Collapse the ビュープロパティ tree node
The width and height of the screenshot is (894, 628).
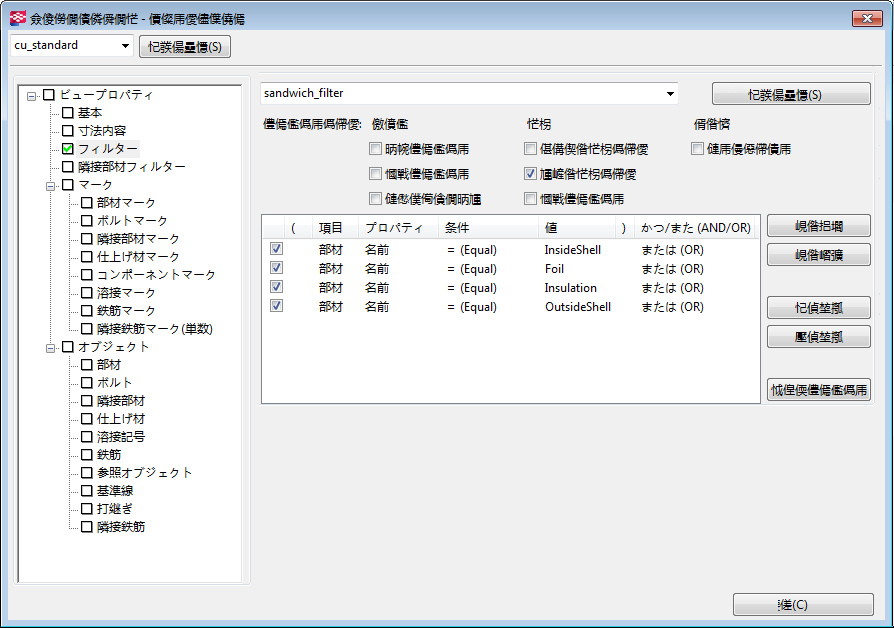[x=32, y=96]
